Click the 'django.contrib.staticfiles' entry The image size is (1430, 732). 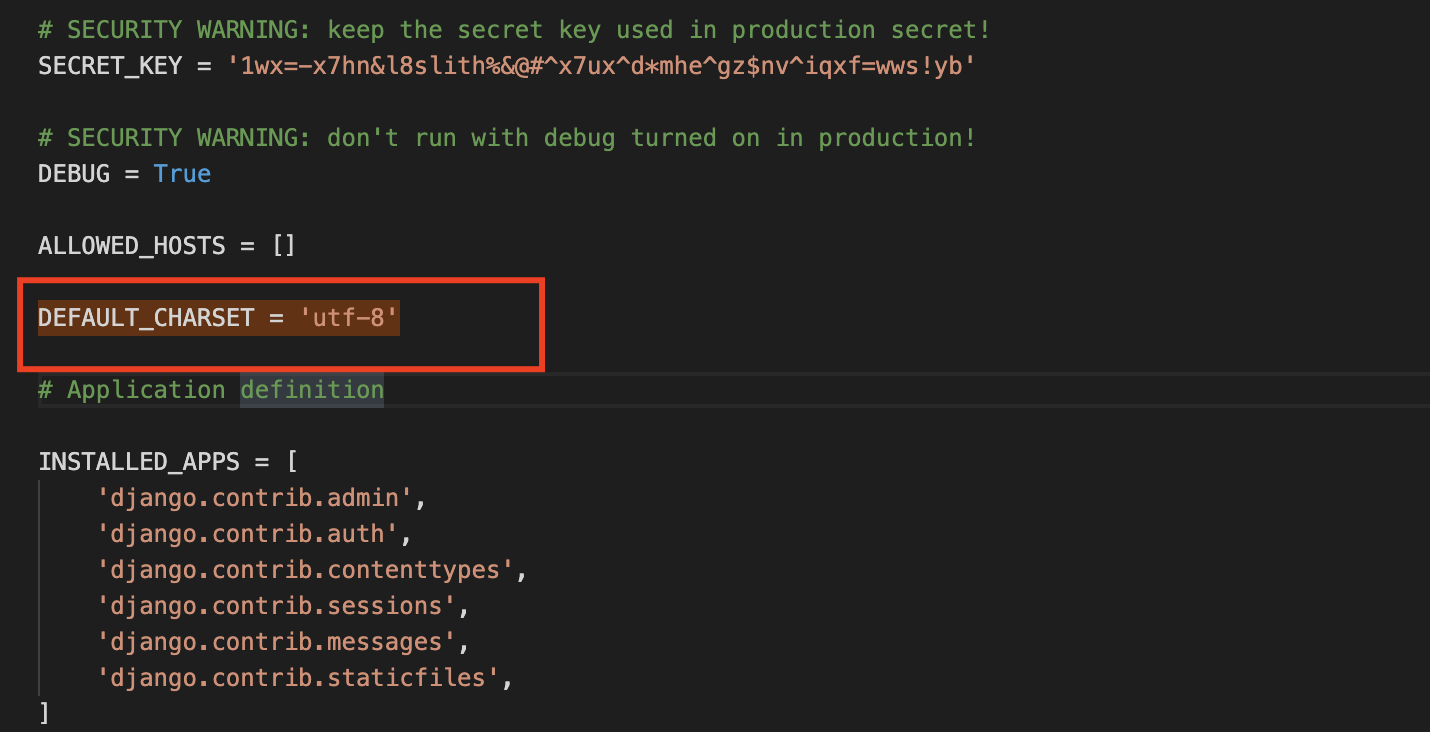pyautogui.click(x=298, y=678)
